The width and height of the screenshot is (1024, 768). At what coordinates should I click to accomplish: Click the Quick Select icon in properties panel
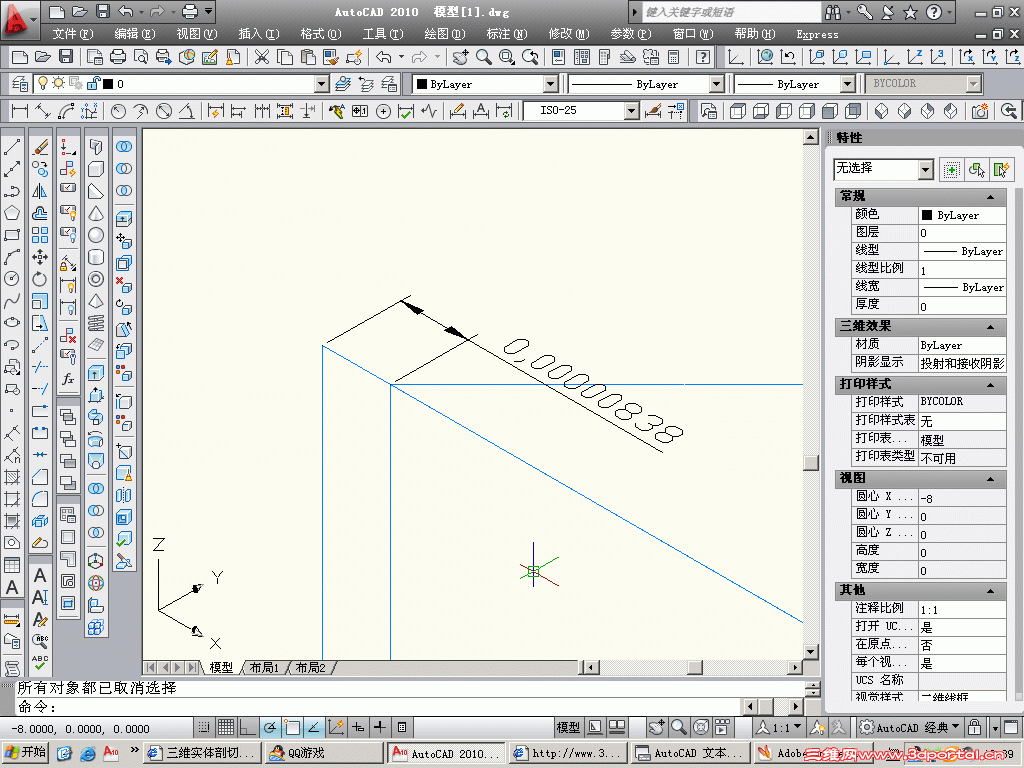(1000, 170)
